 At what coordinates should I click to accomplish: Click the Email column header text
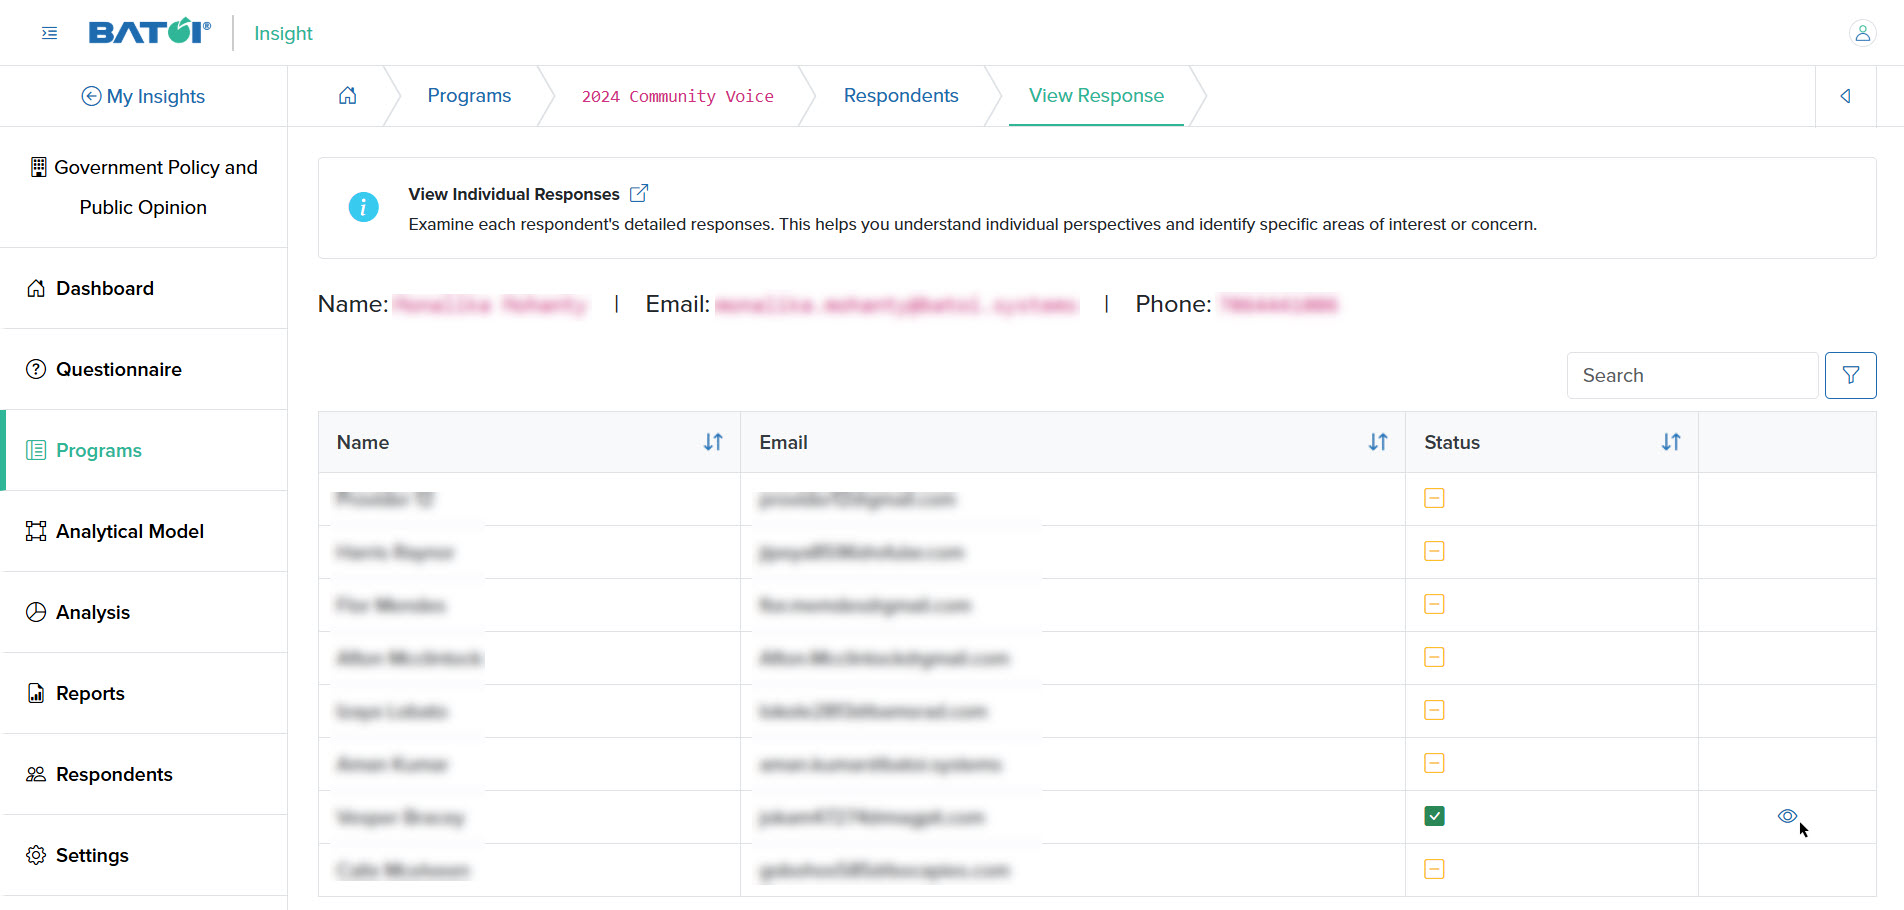coord(783,442)
